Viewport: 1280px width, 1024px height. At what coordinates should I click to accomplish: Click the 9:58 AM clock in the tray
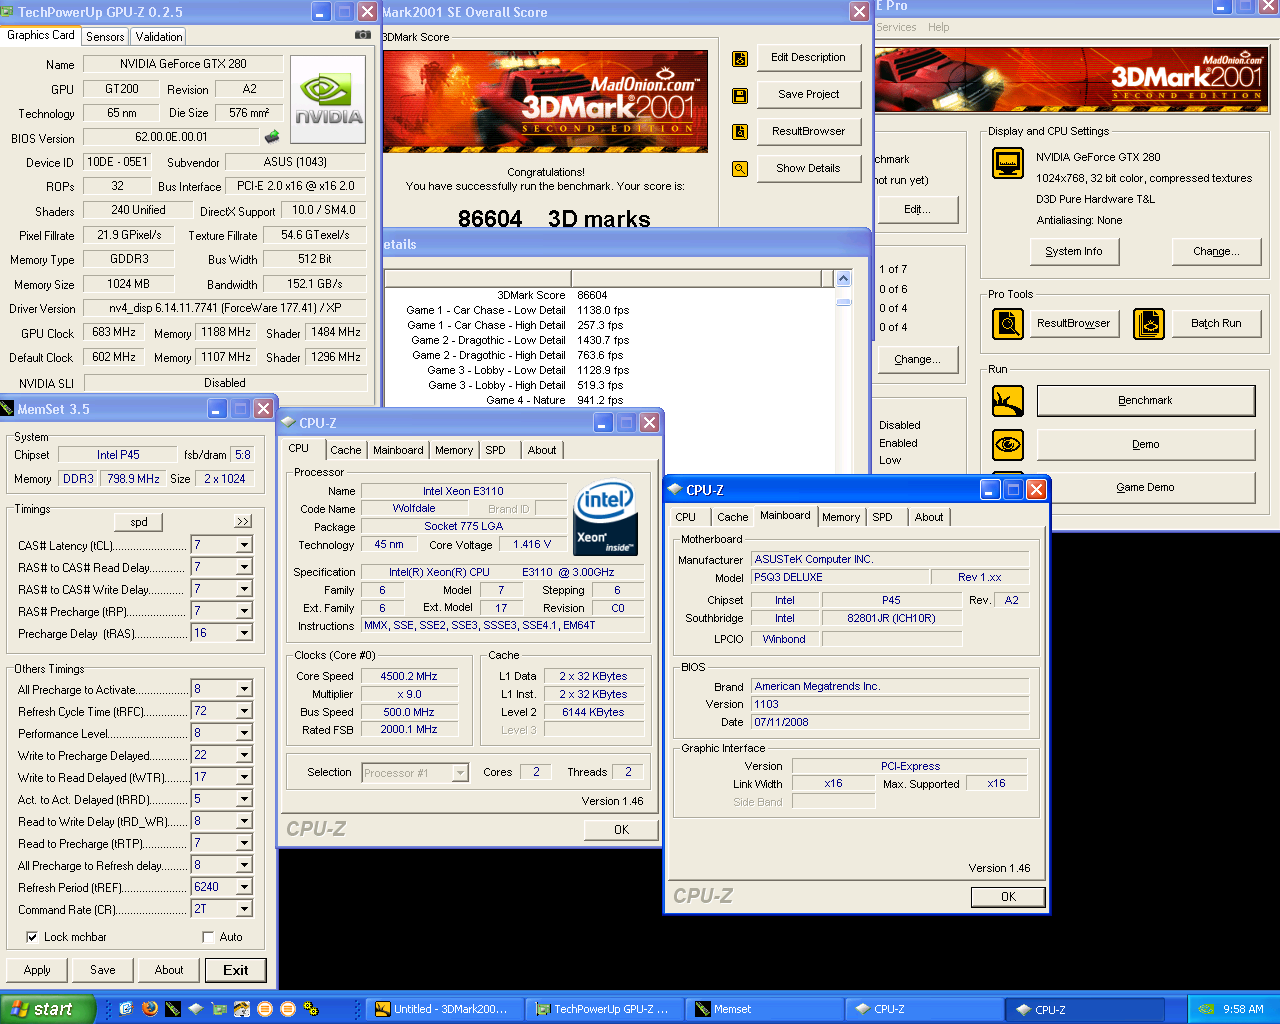click(x=1243, y=1009)
